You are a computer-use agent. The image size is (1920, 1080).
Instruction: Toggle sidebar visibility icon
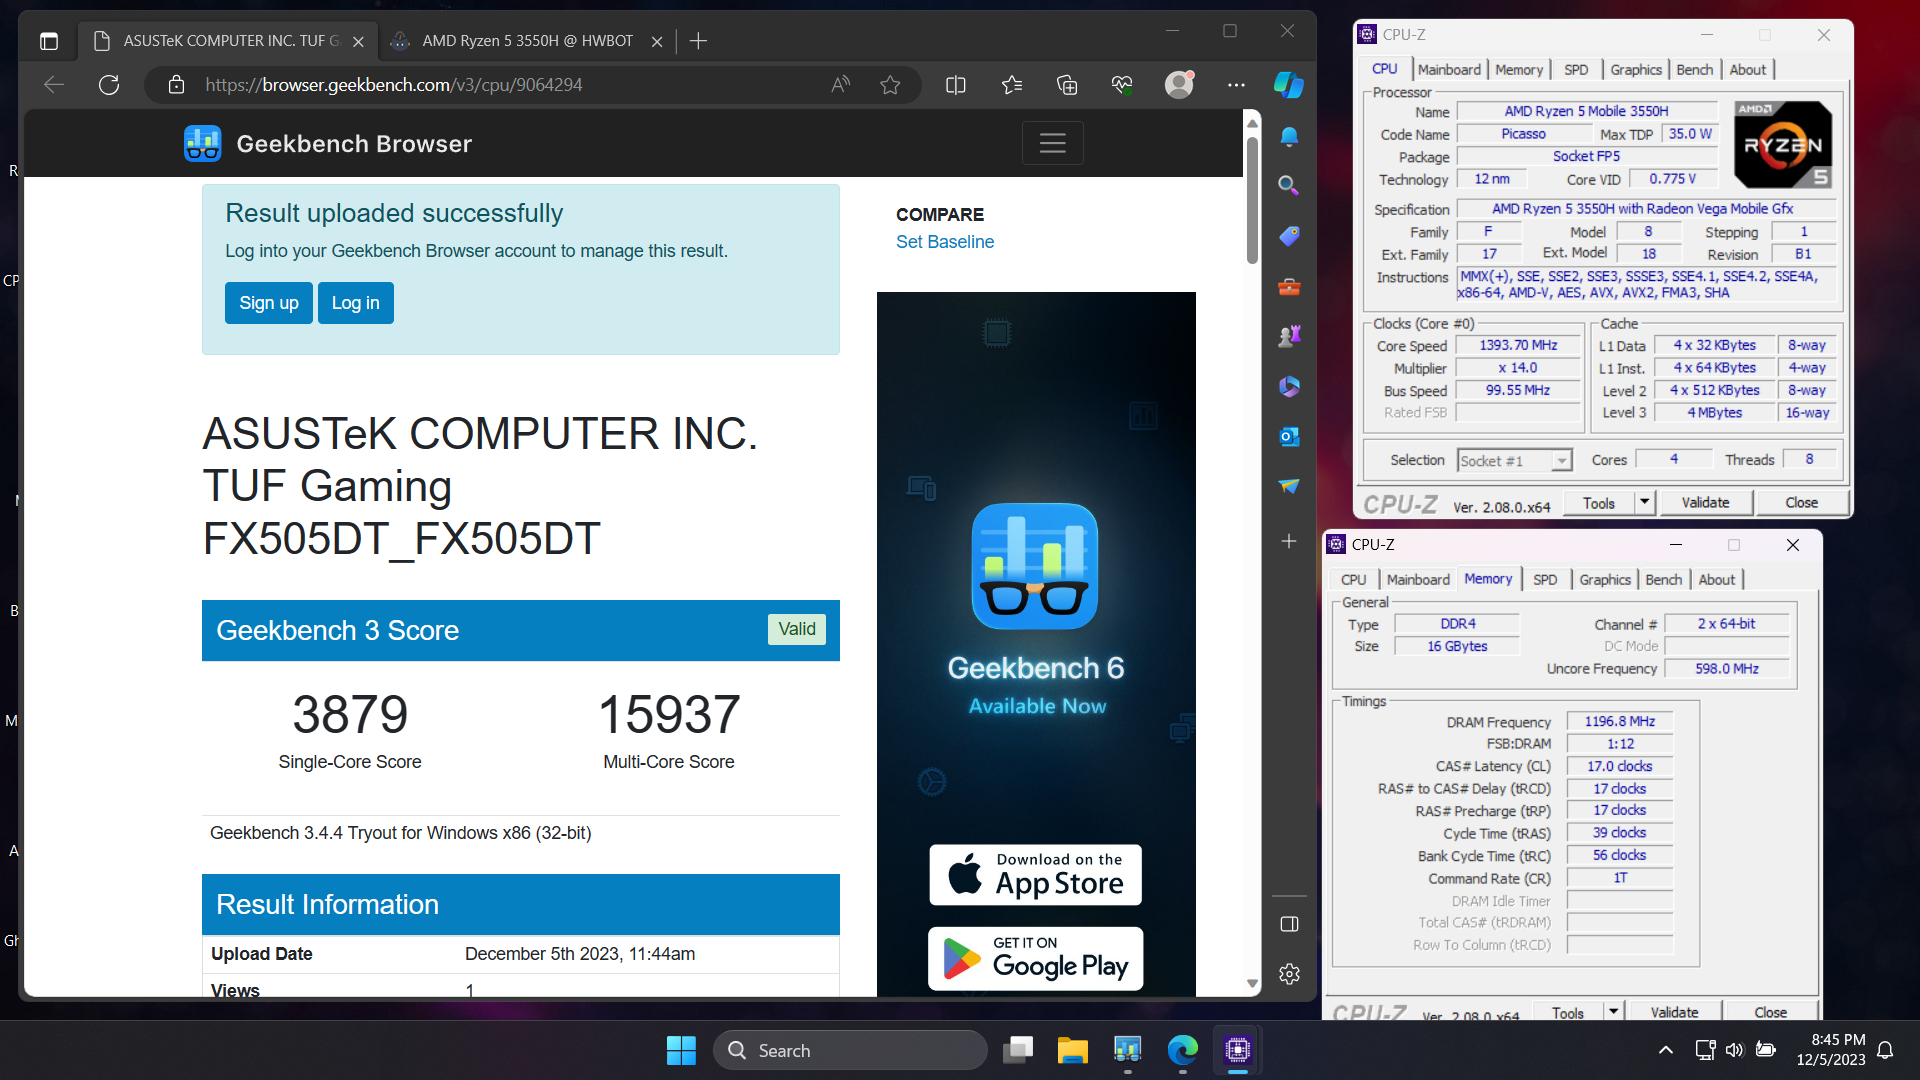point(1289,924)
